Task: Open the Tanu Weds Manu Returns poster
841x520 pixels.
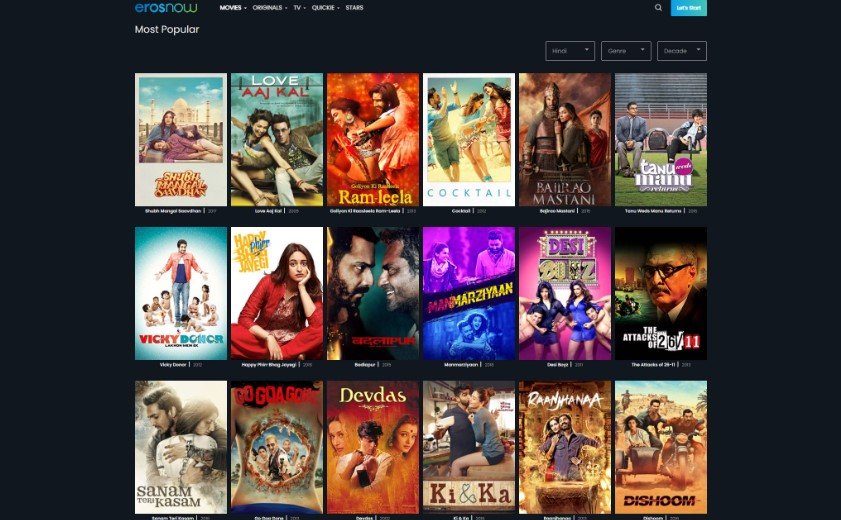Action: (661, 139)
